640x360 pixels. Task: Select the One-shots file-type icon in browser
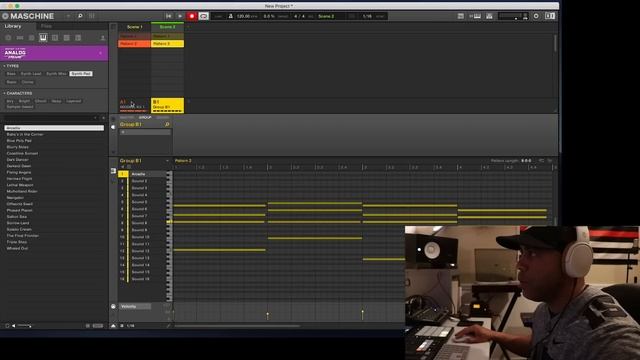(78, 38)
